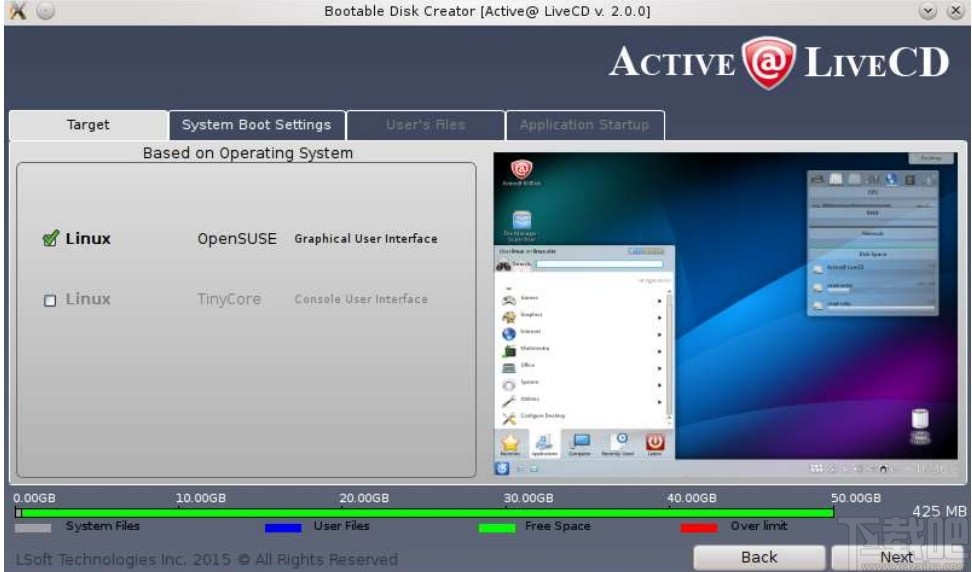Click the '0.00GB' scale label
The height and width of the screenshot is (572, 972).
pyautogui.click(x=34, y=498)
